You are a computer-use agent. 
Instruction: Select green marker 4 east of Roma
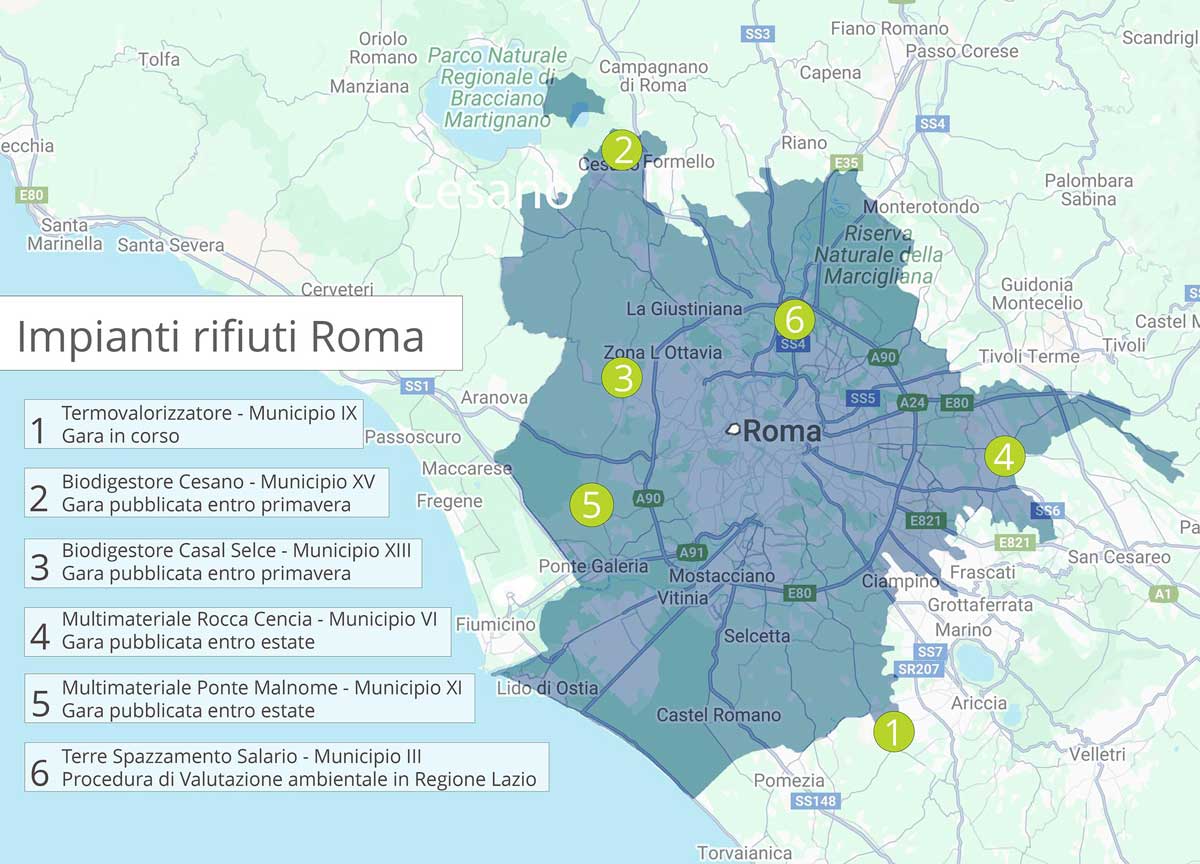pos(1004,456)
